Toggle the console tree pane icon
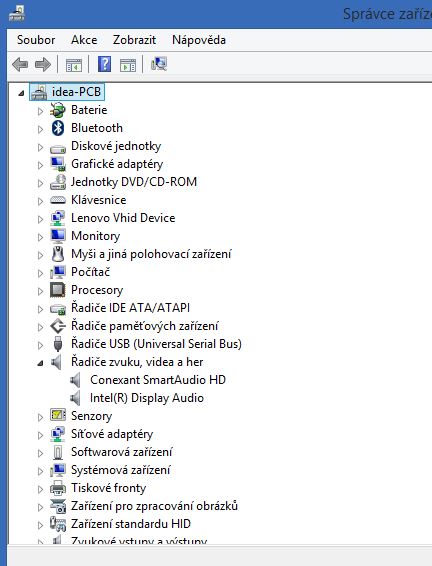The width and height of the screenshot is (432, 566). (x=74, y=65)
